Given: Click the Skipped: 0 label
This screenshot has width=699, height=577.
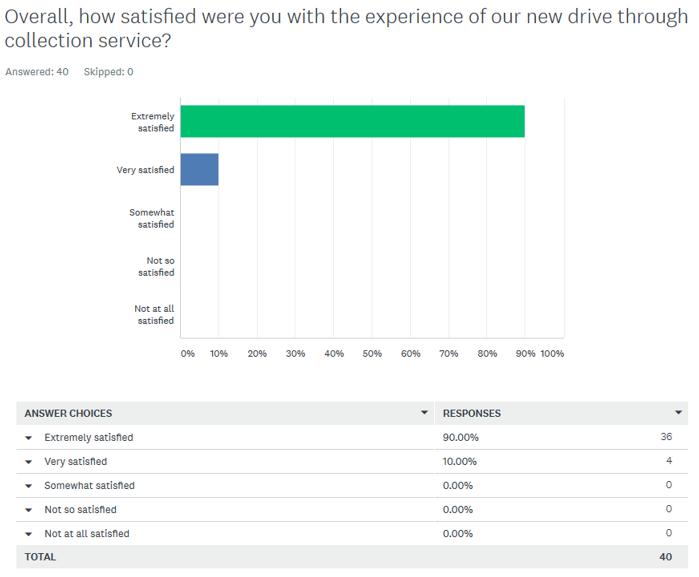Looking at the screenshot, I should tap(108, 72).
